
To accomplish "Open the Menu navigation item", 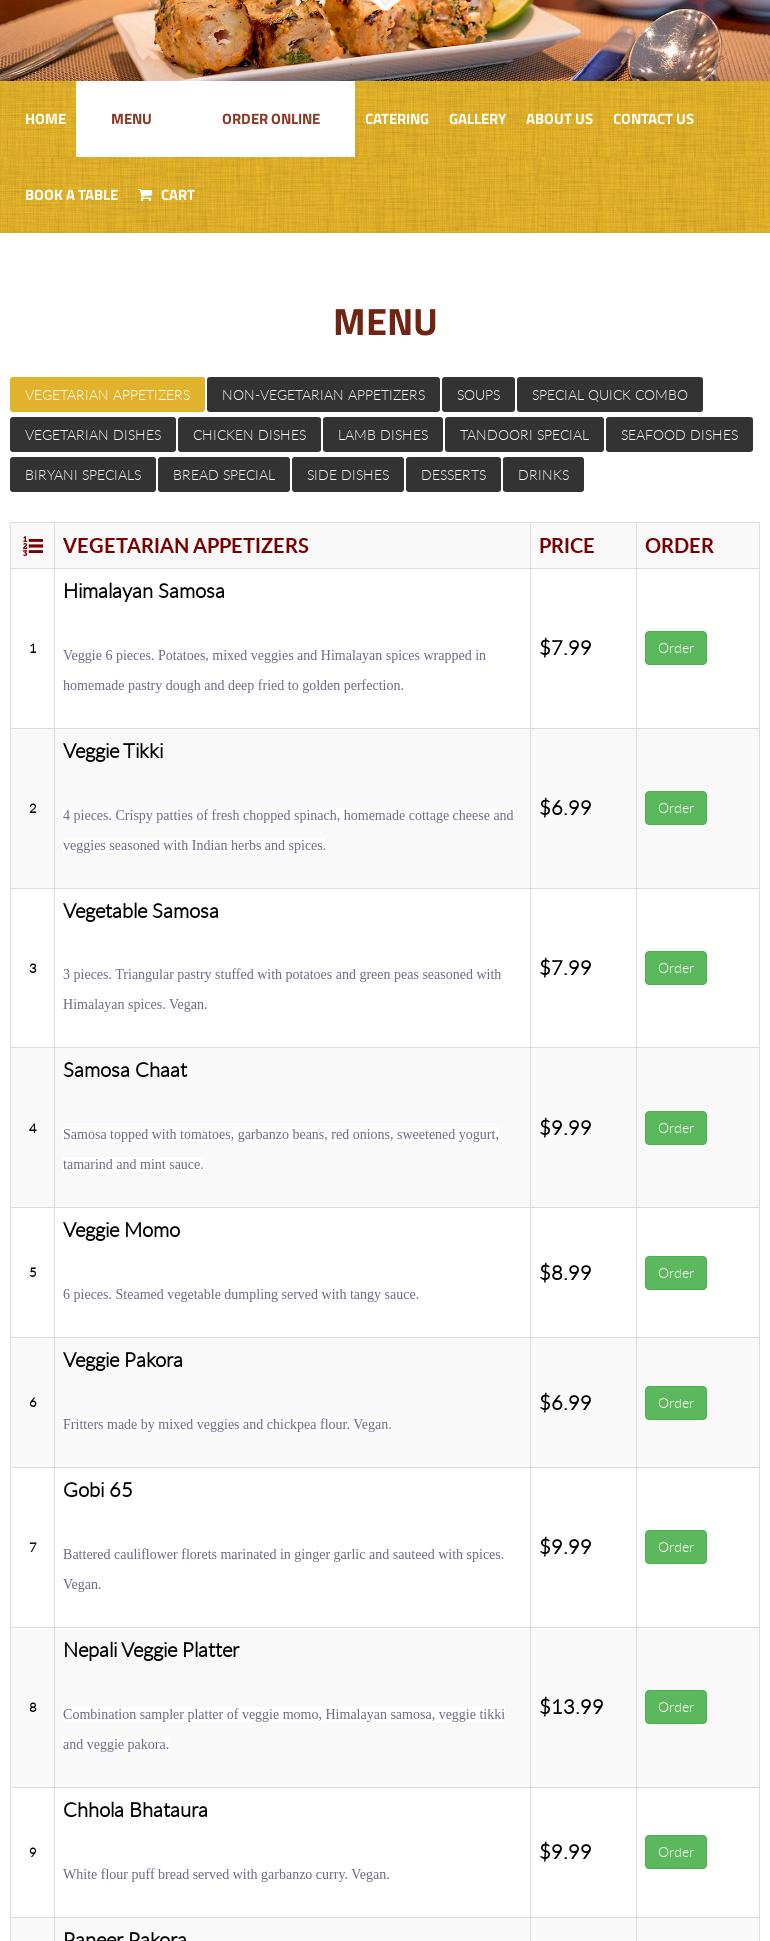I will click(131, 119).
